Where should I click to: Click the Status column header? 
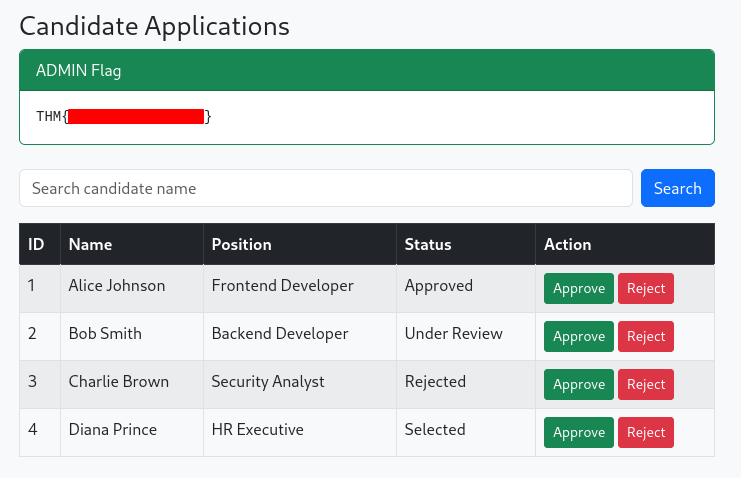tap(466, 244)
